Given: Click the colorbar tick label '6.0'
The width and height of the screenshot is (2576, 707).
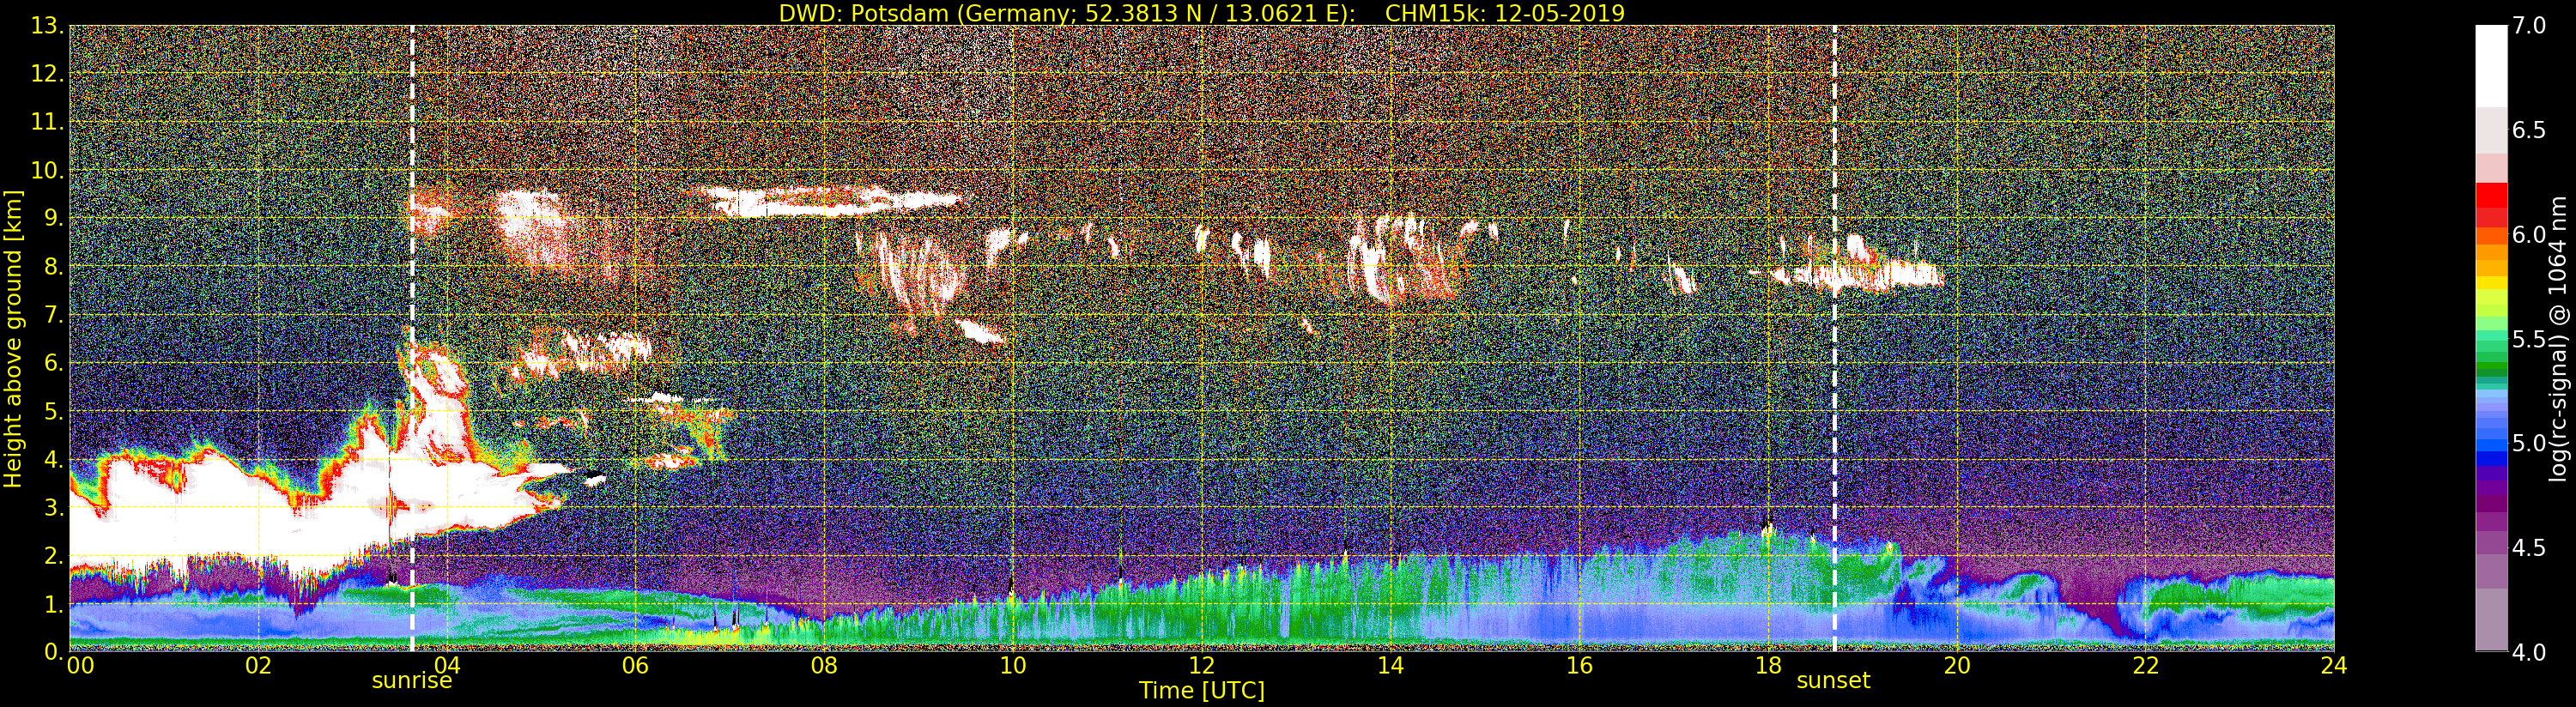Looking at the screenshot, I should click(2529, 234).
